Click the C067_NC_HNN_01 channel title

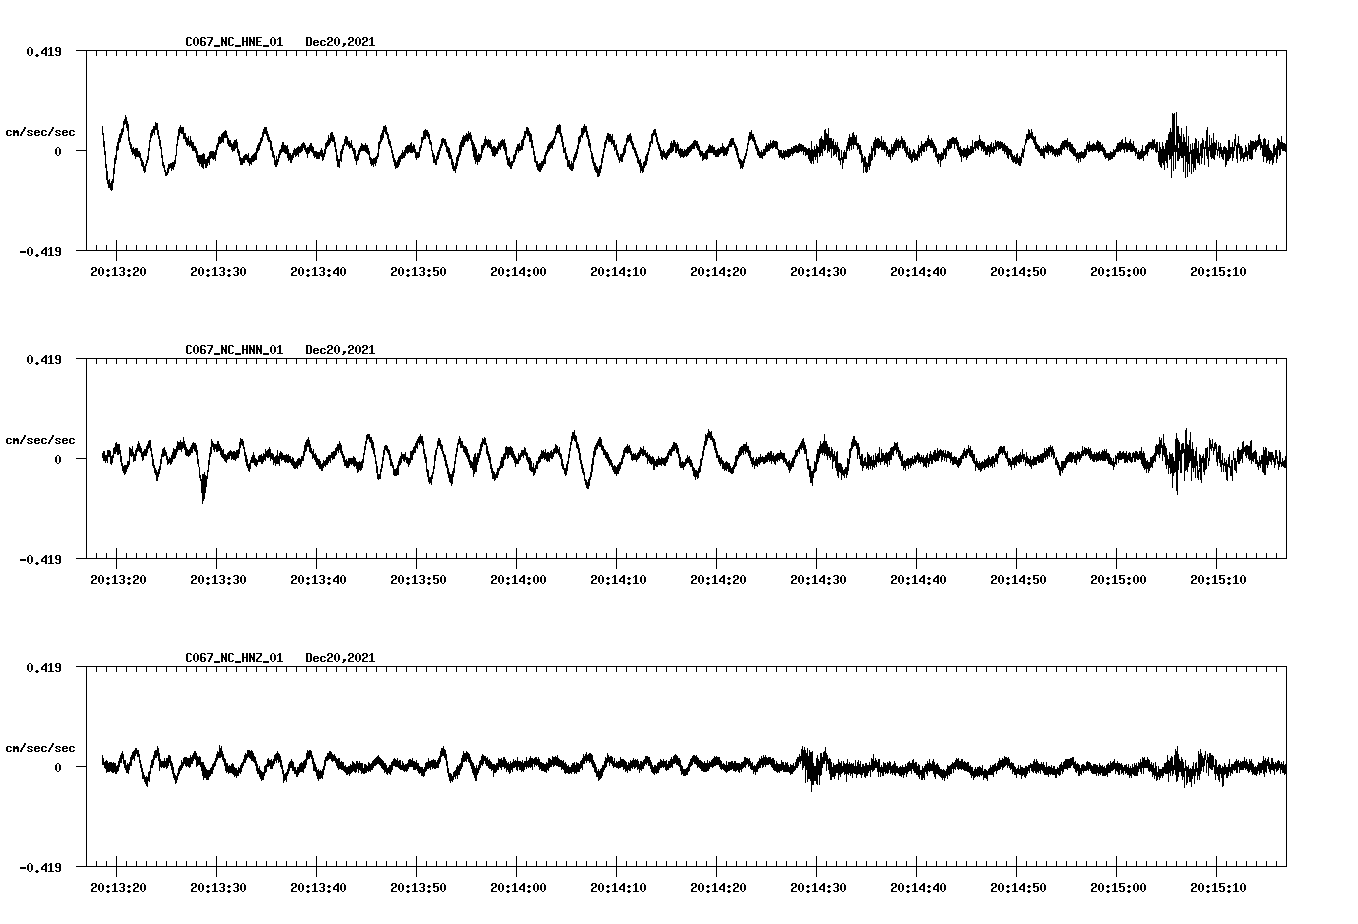234,350
